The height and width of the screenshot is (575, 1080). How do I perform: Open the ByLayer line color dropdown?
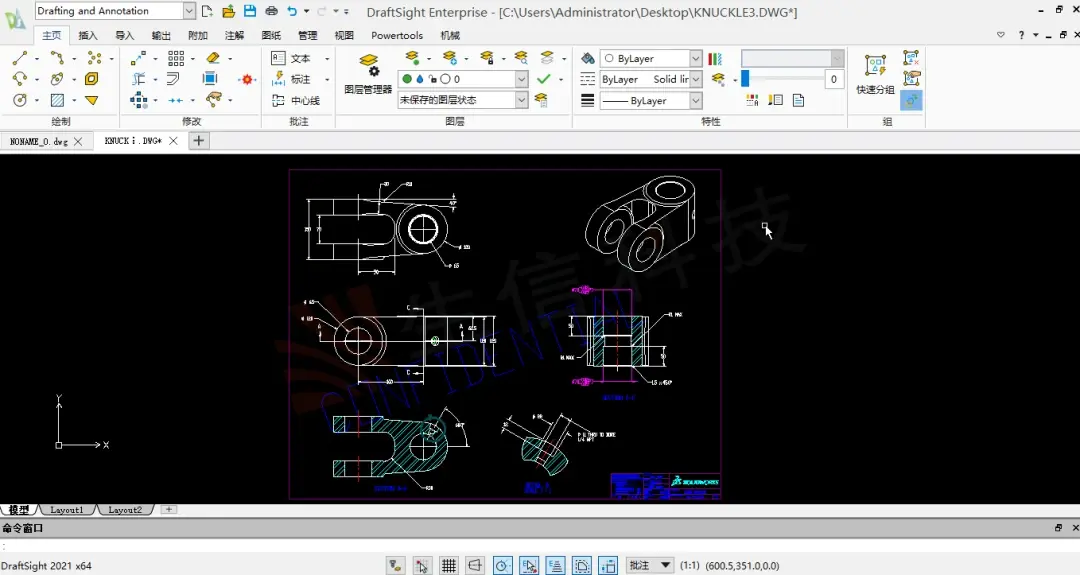point(650,59)
